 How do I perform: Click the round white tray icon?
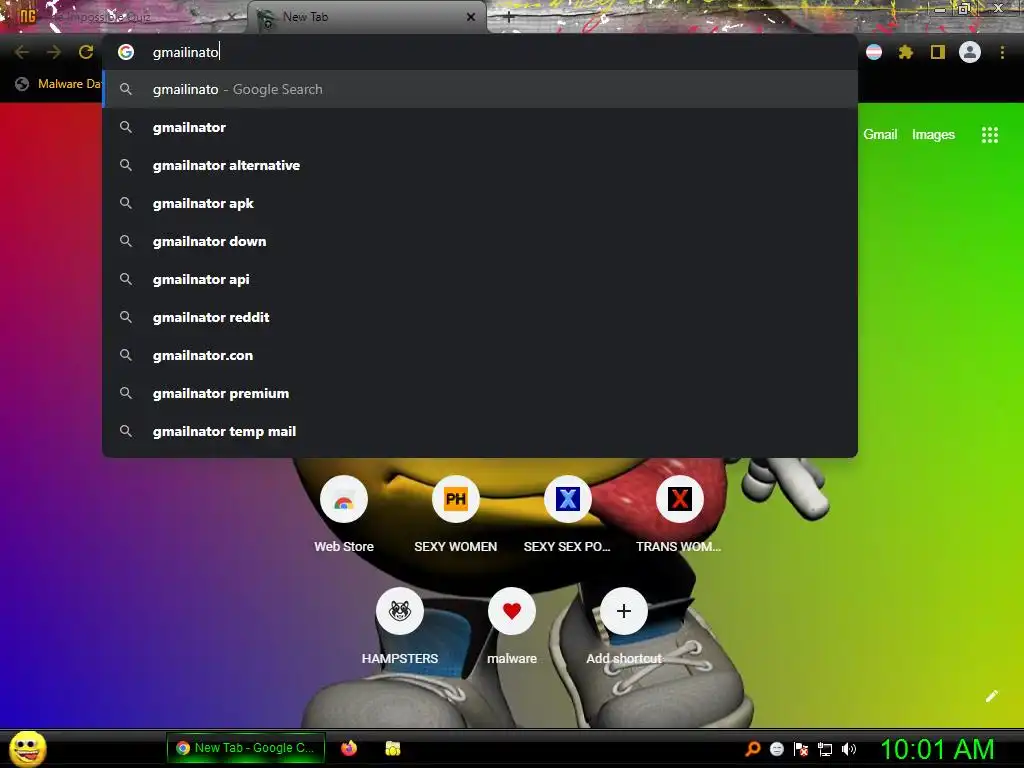[776, 749]
